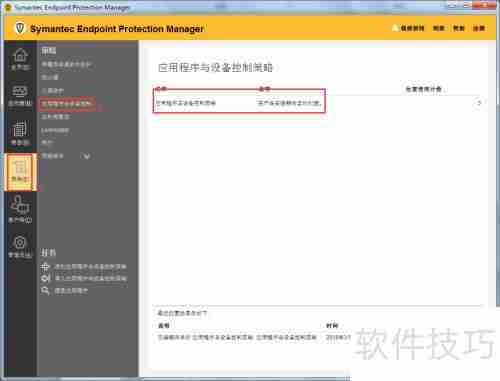Open the latest alerts link in header
Viewport: 500px width, 381px height.
412,28
